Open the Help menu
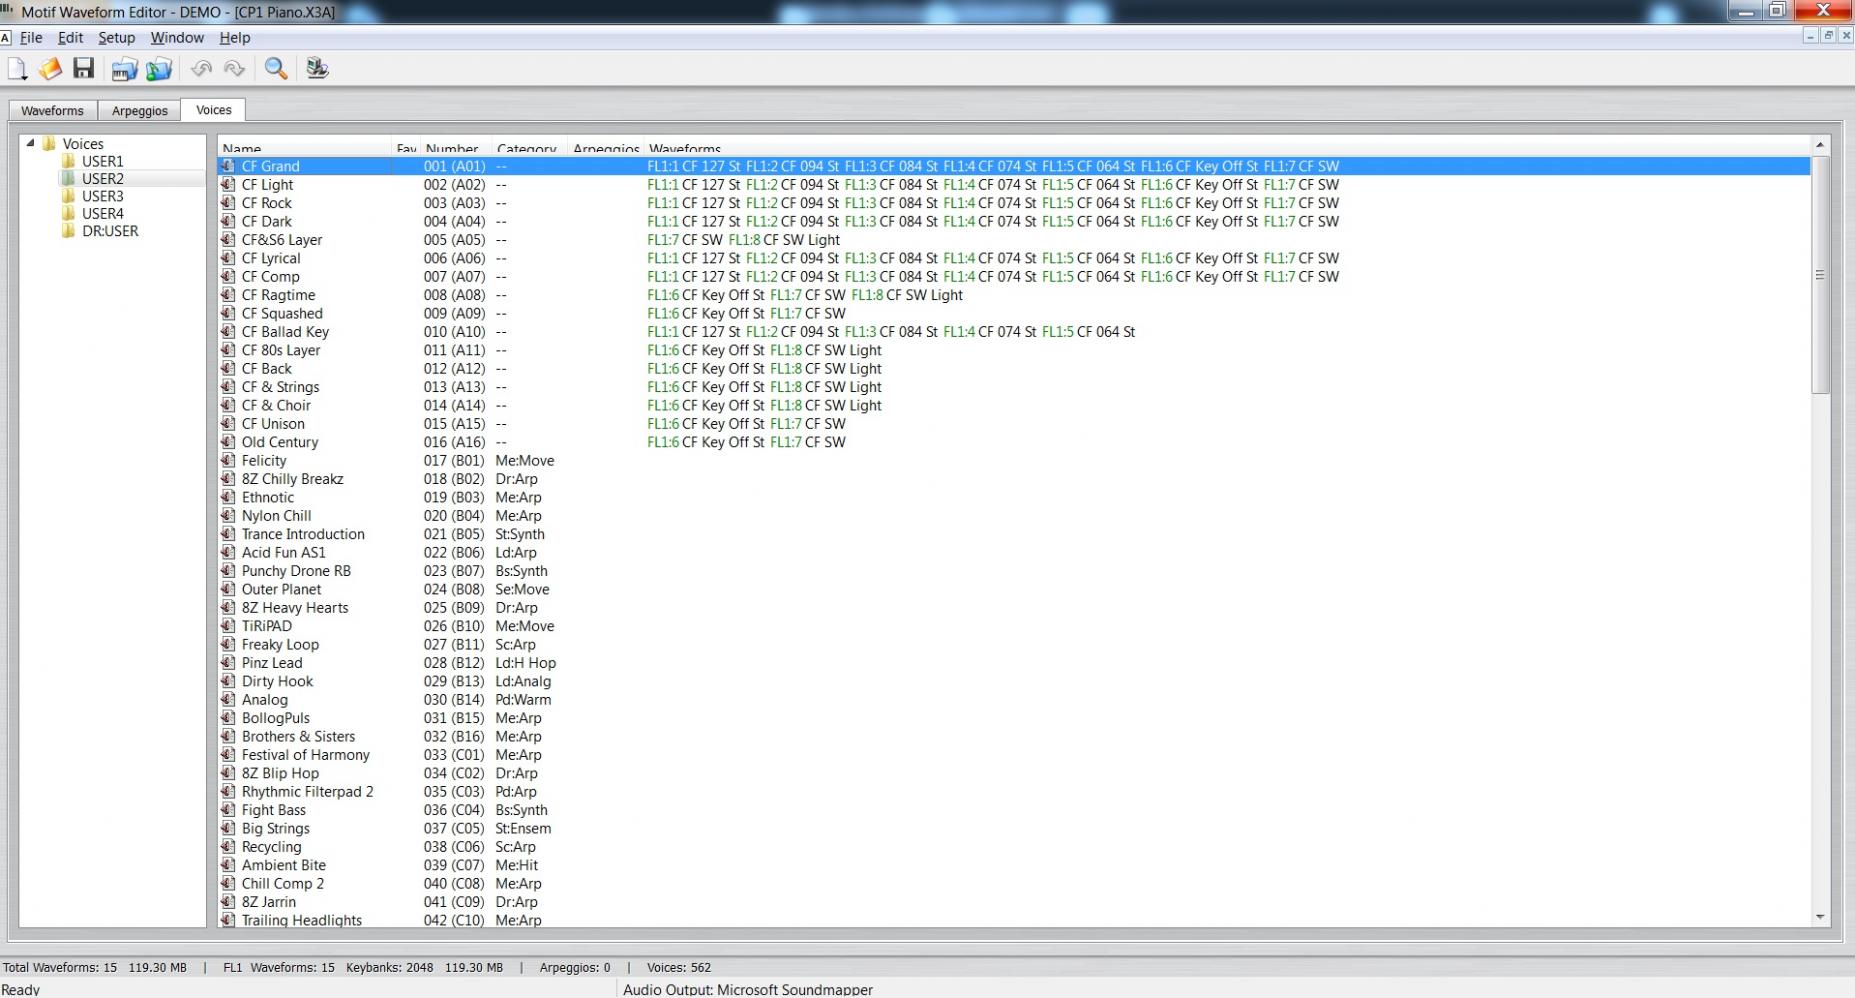1855x998 pixels. (x=235, y=37)
